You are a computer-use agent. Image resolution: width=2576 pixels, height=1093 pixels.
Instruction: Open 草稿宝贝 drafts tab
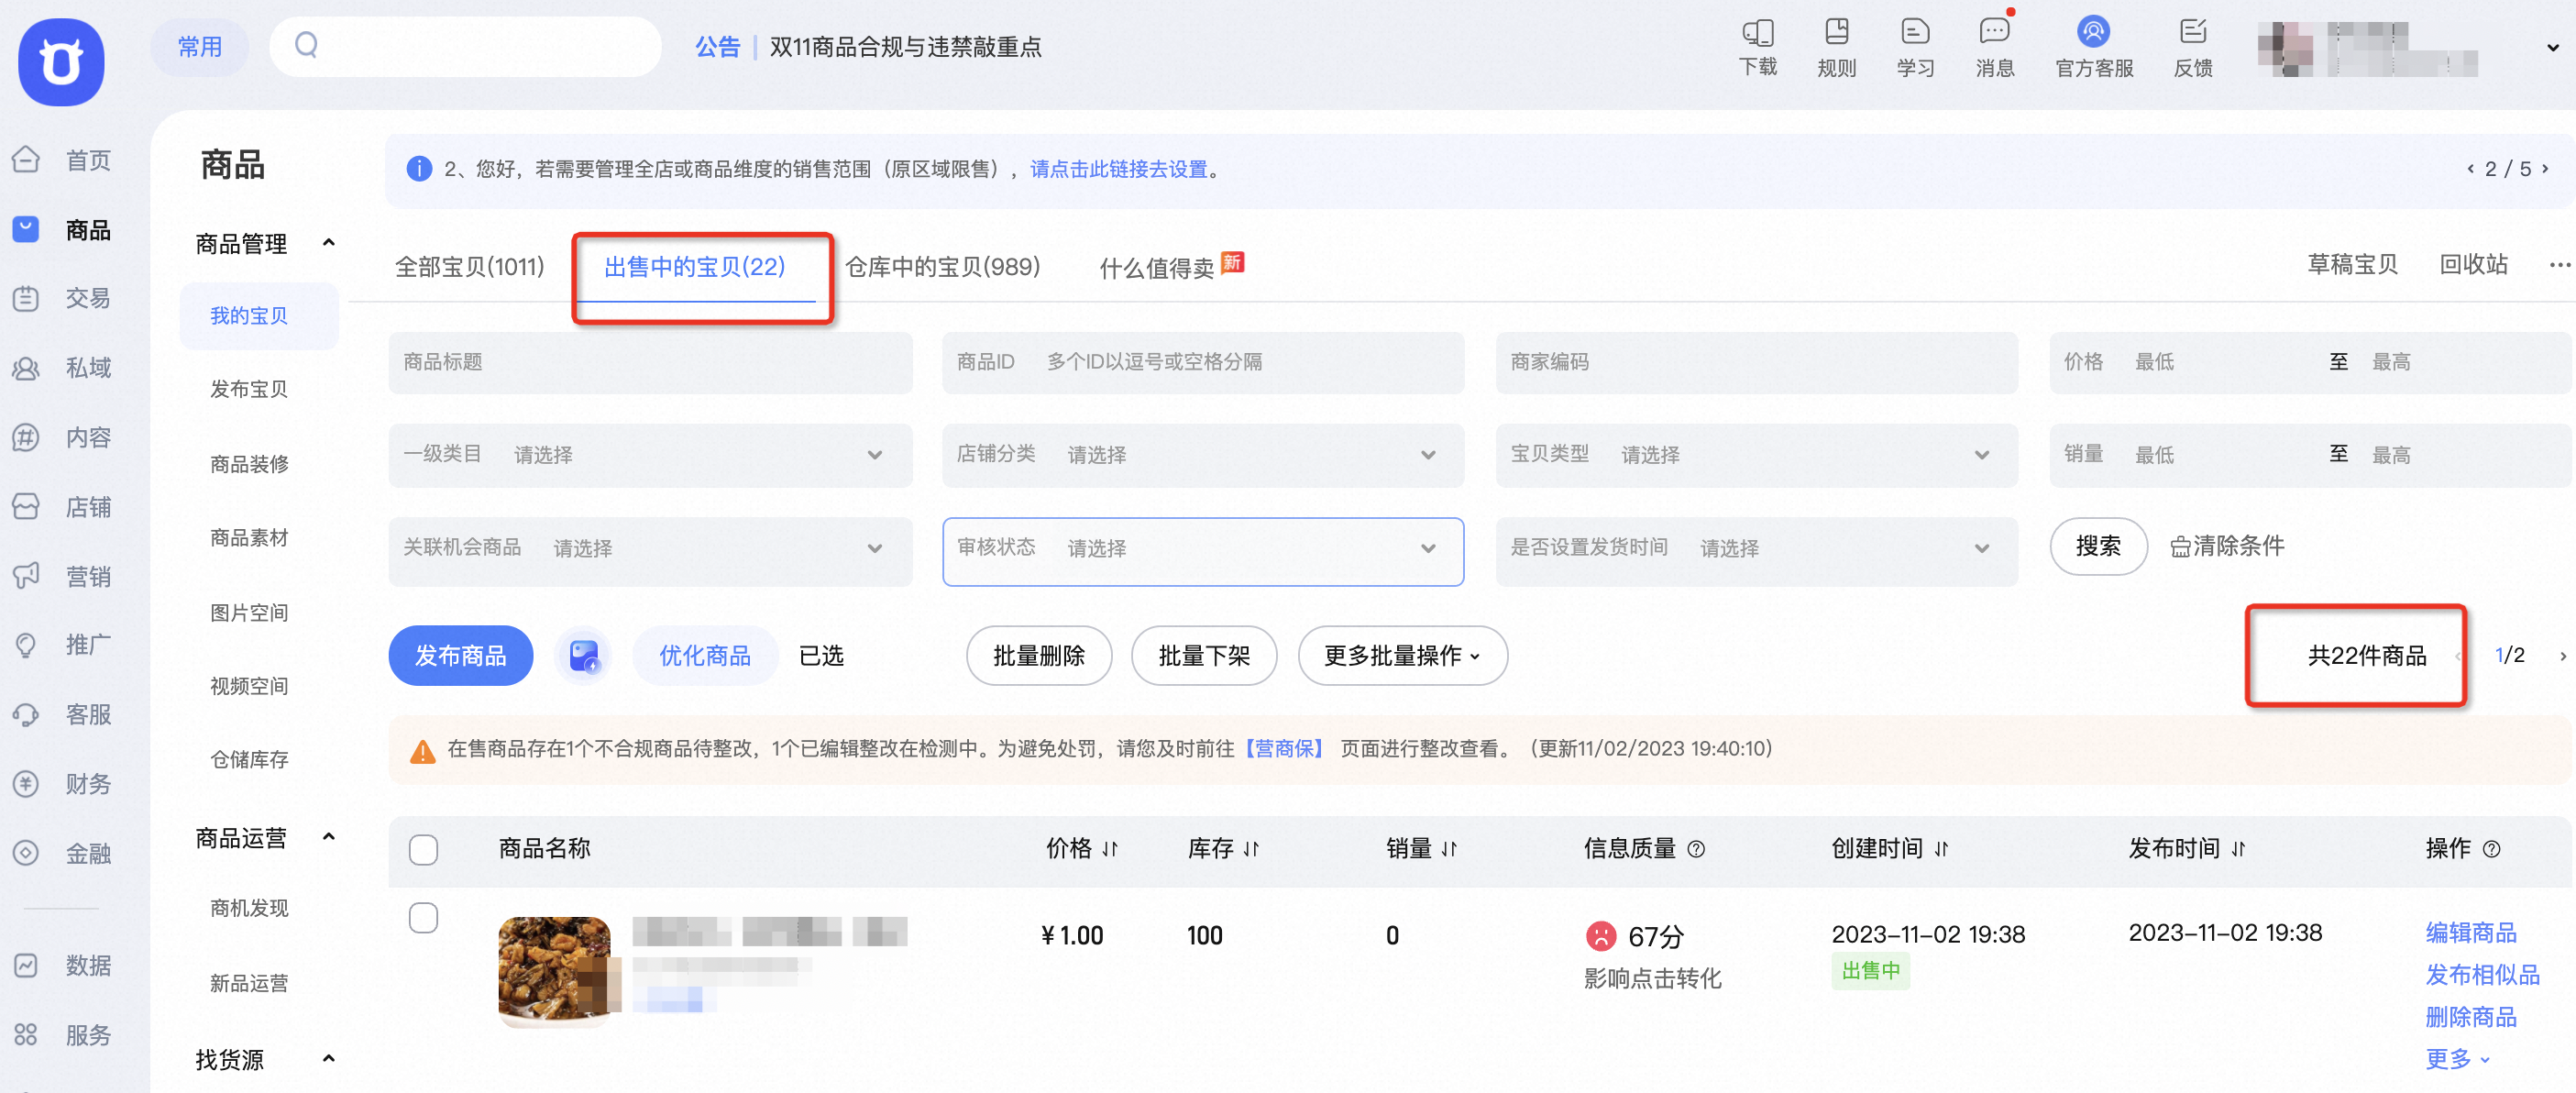click(2352, 264)
